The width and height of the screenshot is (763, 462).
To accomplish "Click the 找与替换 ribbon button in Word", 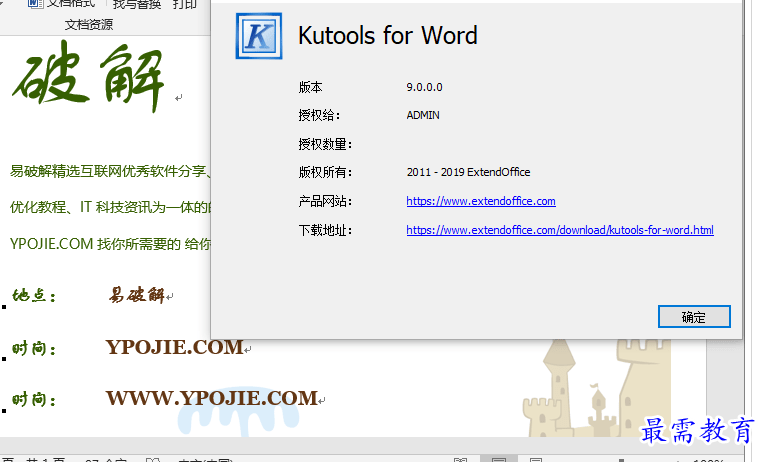I will (137, 4).
